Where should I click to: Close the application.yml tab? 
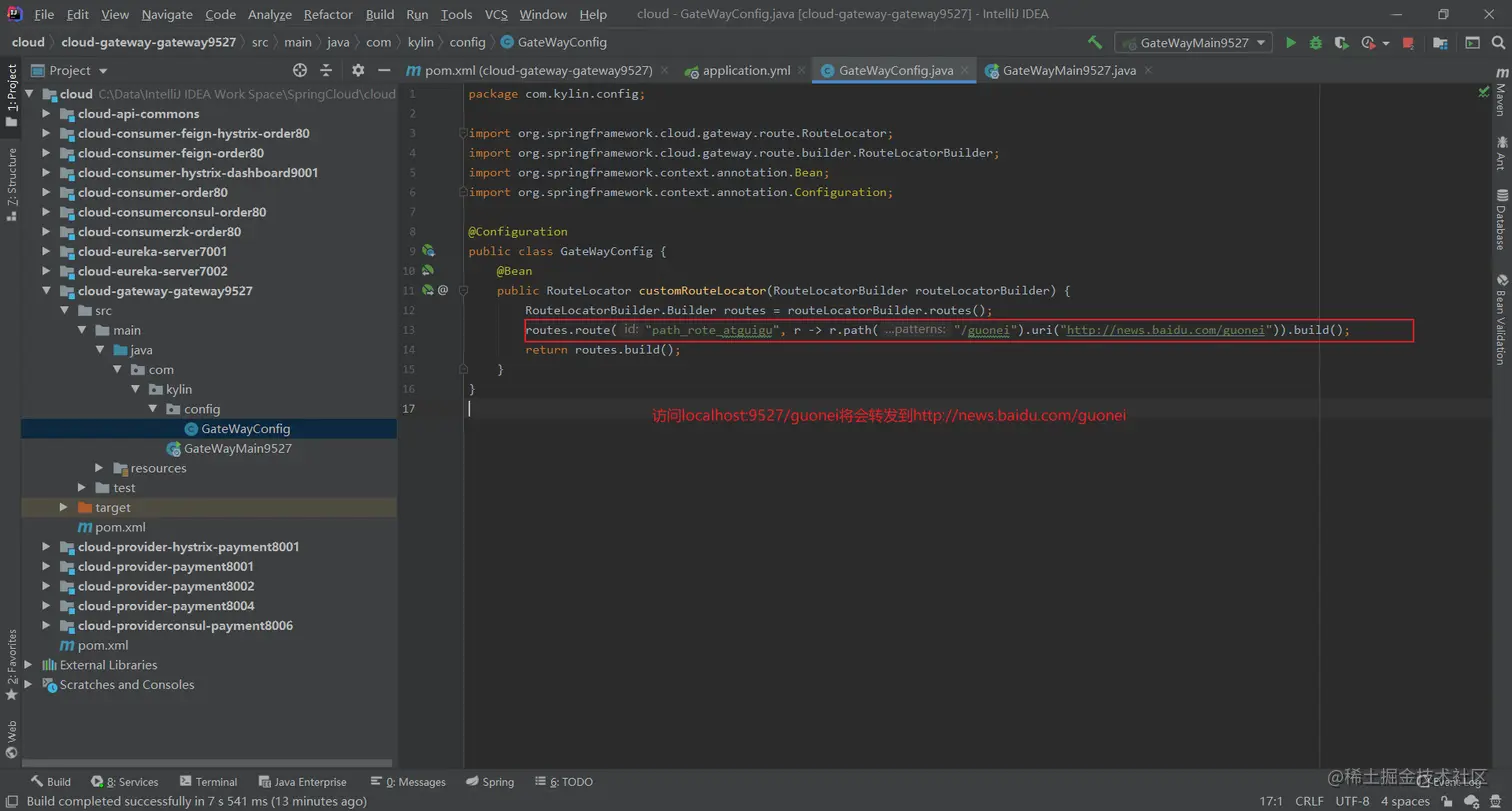(803, 70)
